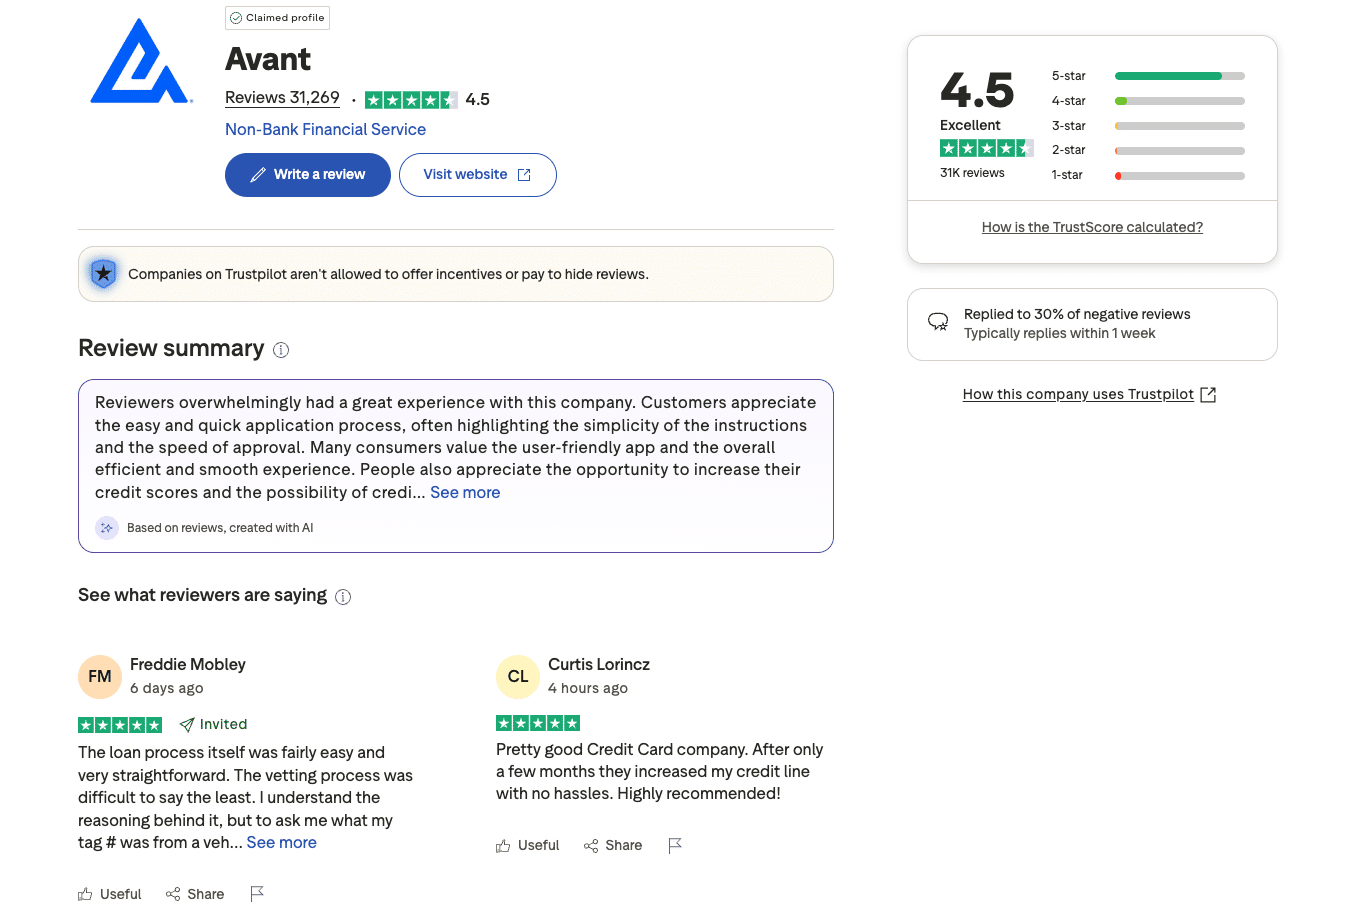Open the Non-Bank Financial Service category

325,129
